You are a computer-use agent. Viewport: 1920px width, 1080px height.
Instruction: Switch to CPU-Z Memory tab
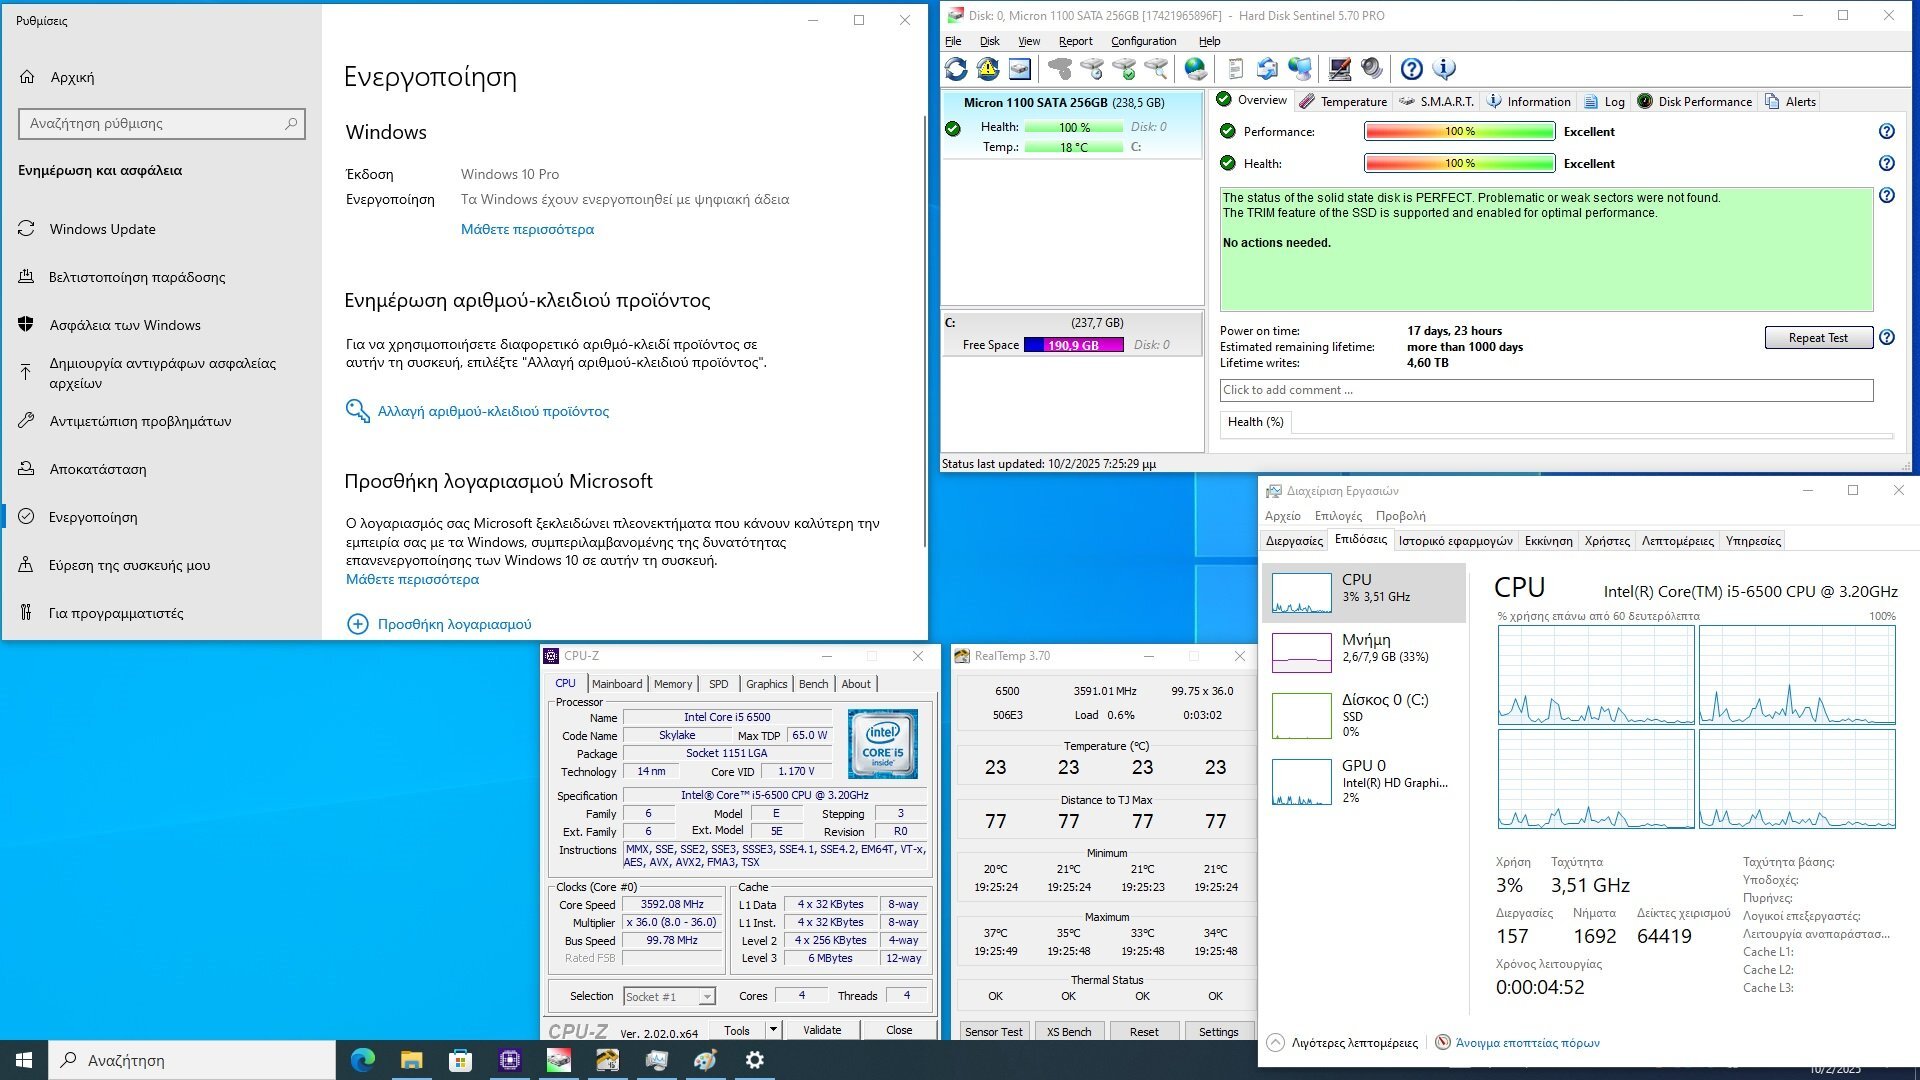[x=673, y=684]
